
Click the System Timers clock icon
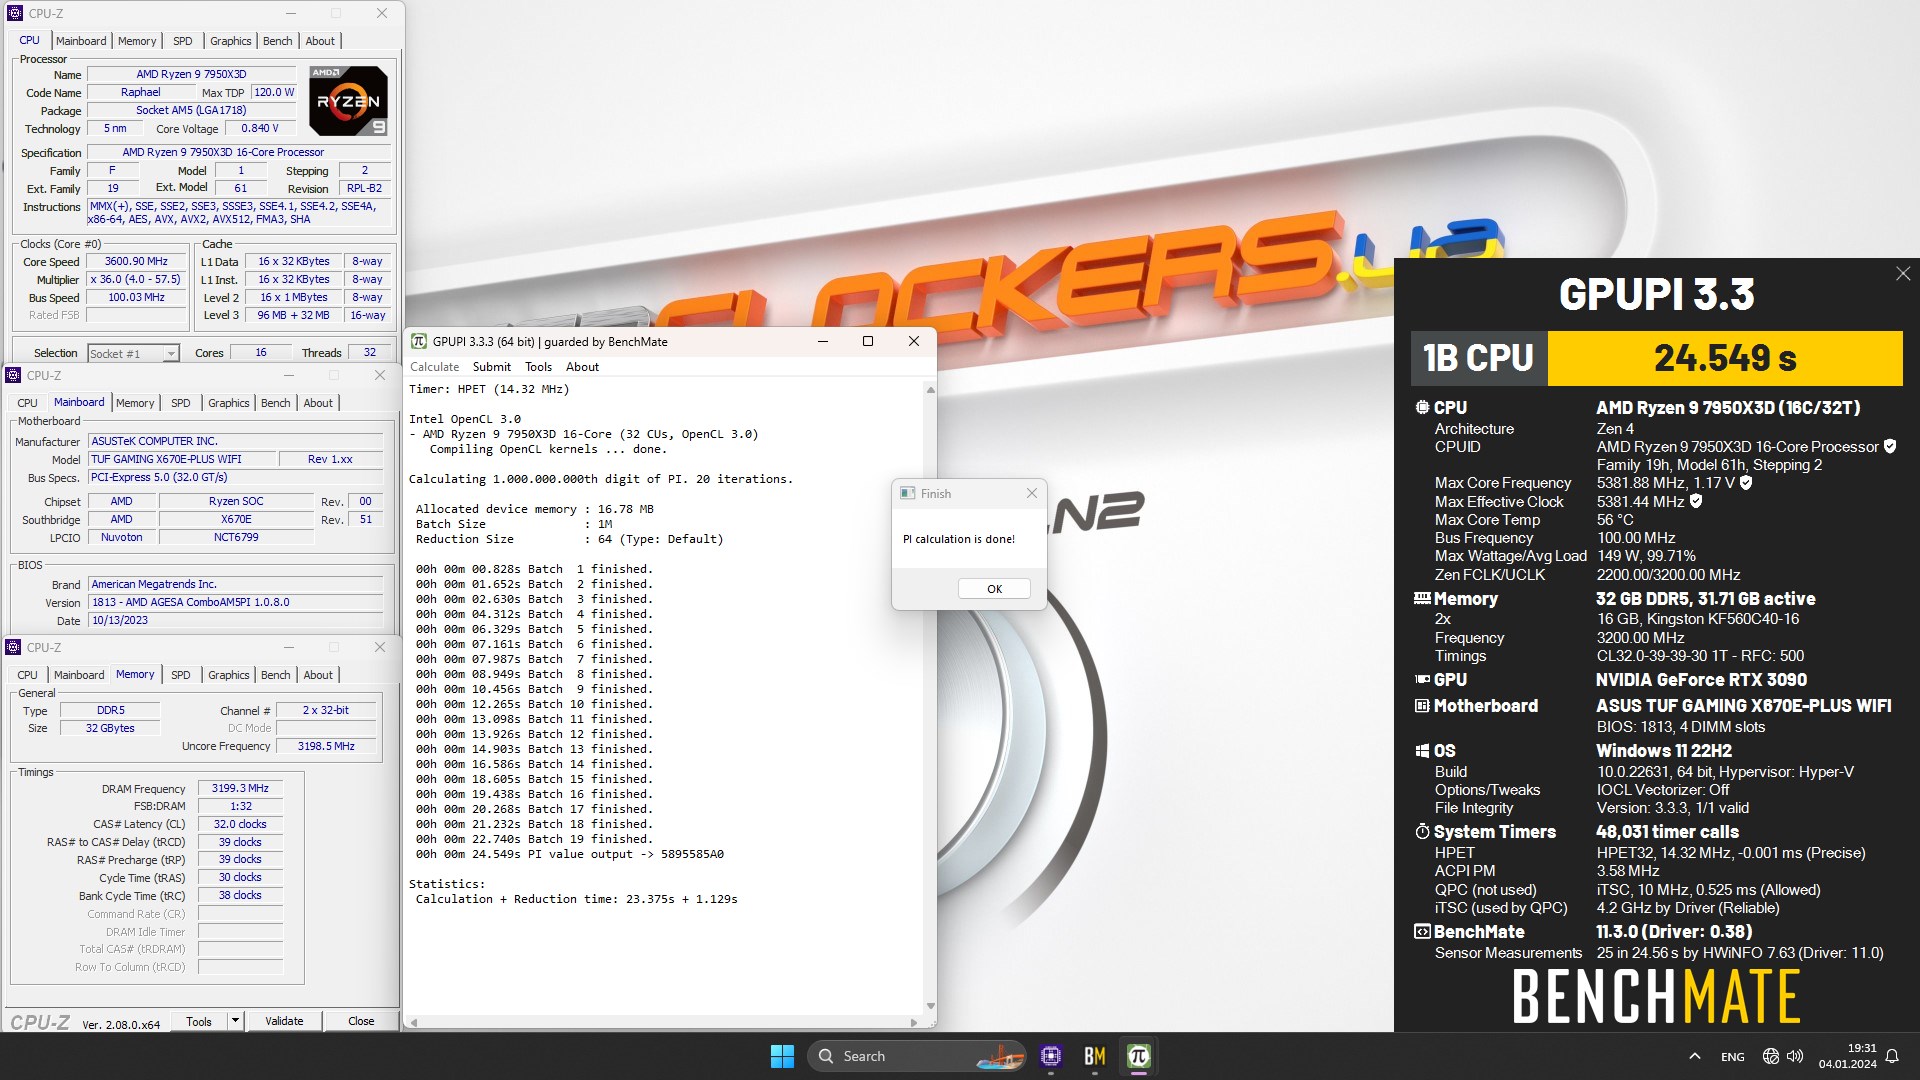point(1422,831)
